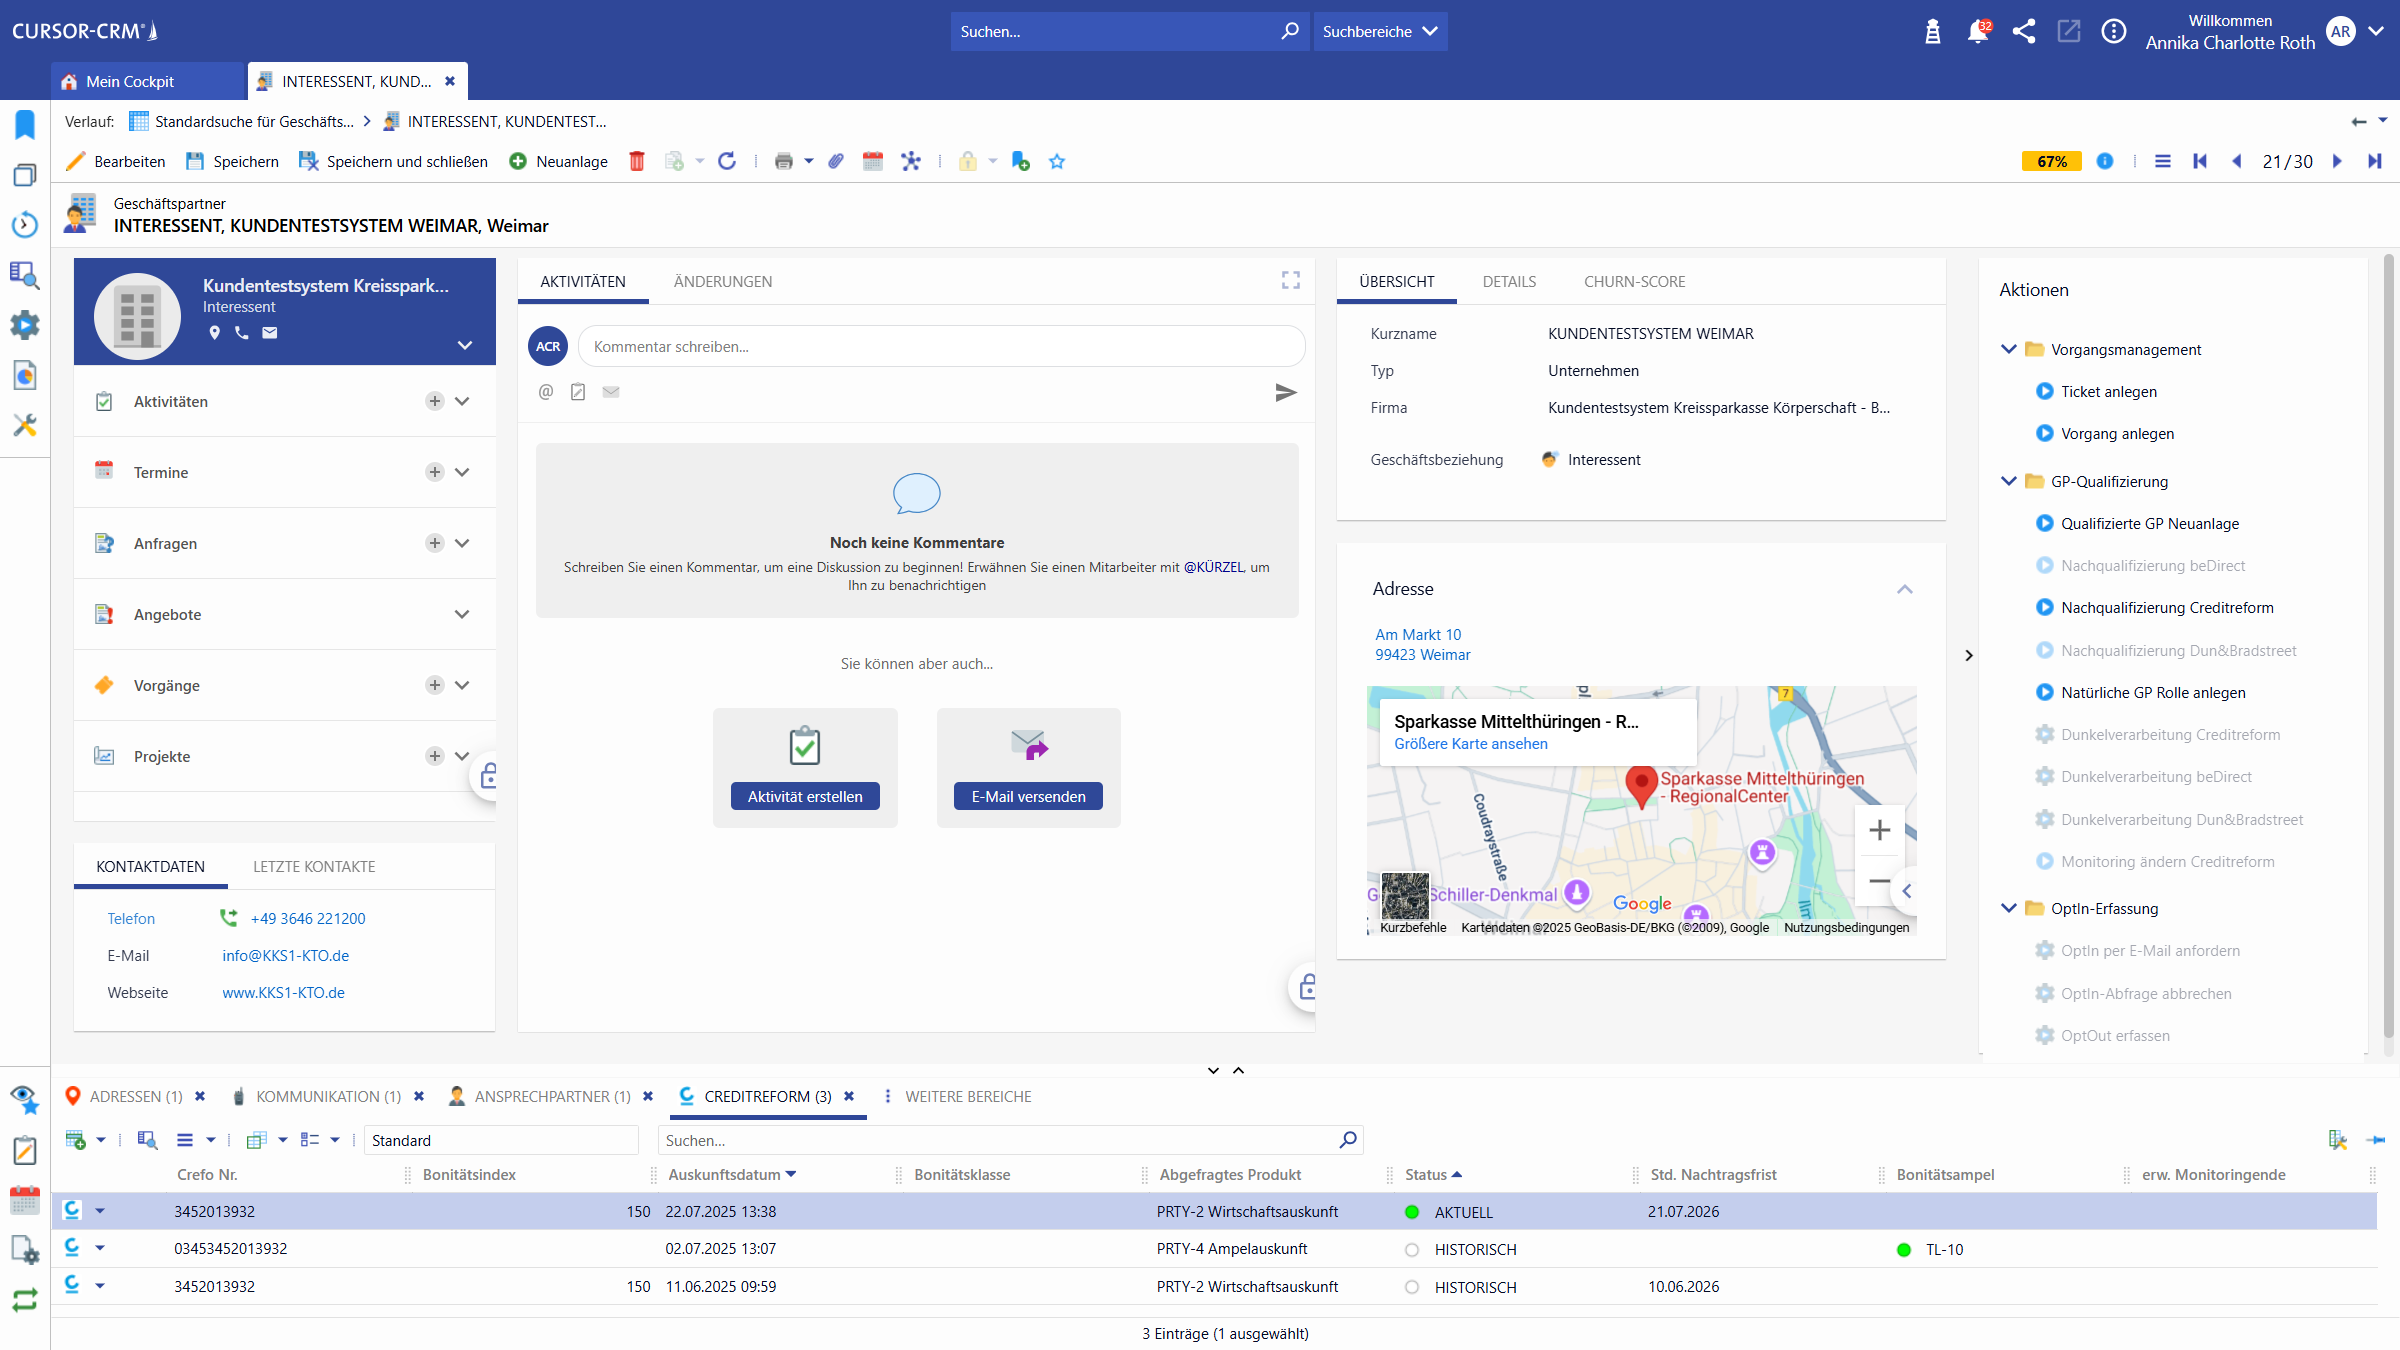Expand the Aktivitäten section chevron

462,401
